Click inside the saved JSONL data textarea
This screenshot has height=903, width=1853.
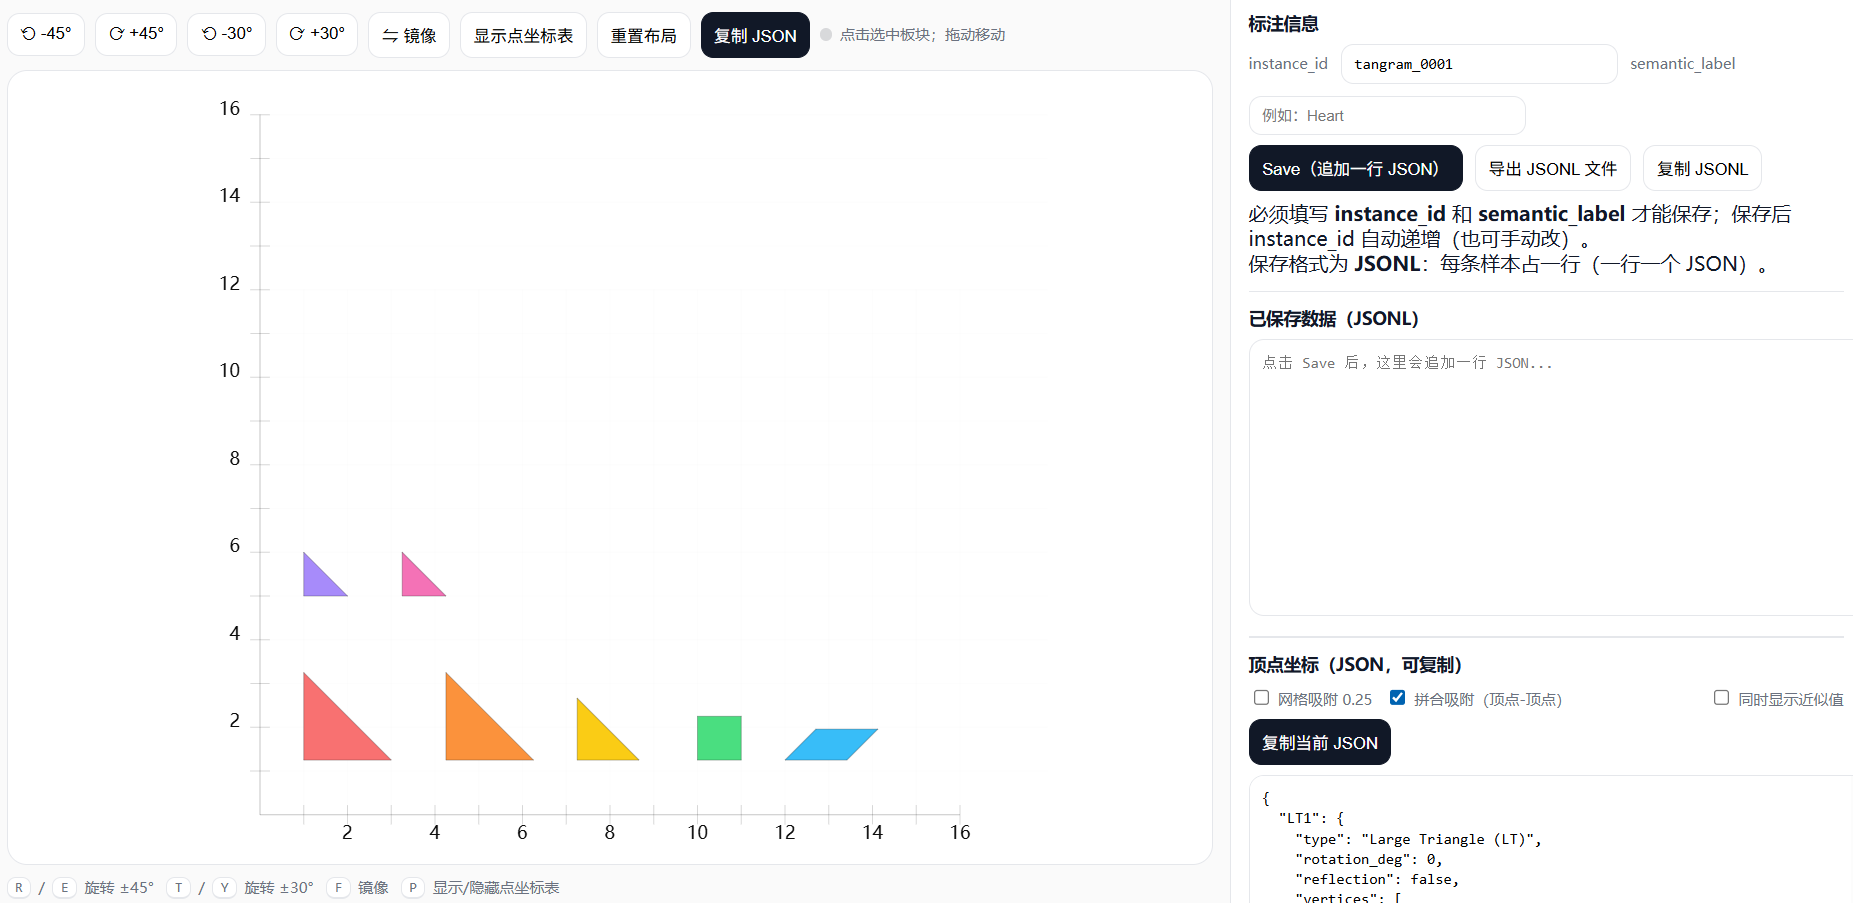click(x=1550, y=477)
